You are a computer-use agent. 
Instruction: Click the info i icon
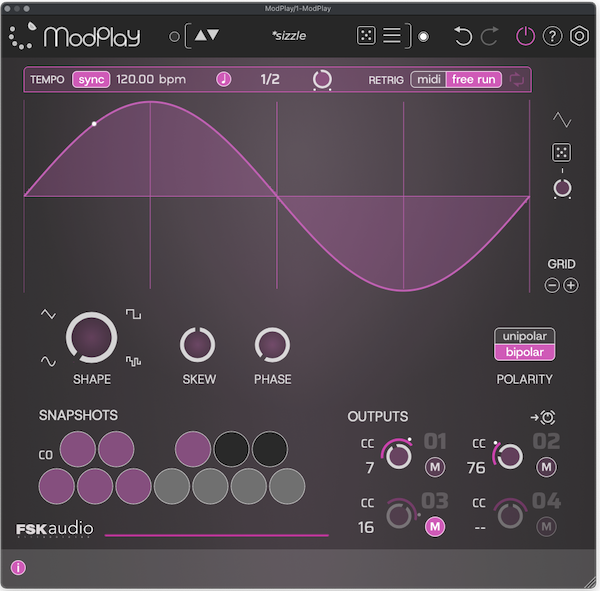[x=18, y=568]
